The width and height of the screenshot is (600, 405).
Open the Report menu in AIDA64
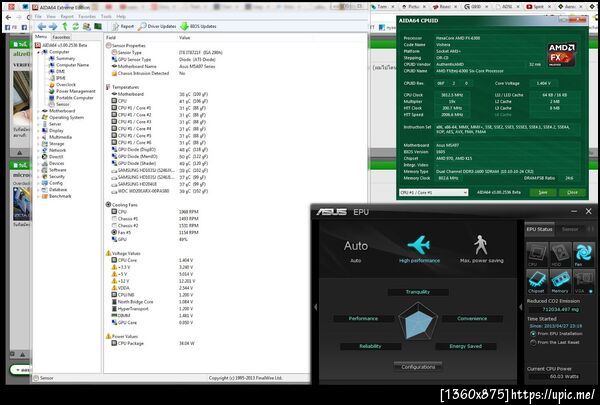[x=67, y=16]
